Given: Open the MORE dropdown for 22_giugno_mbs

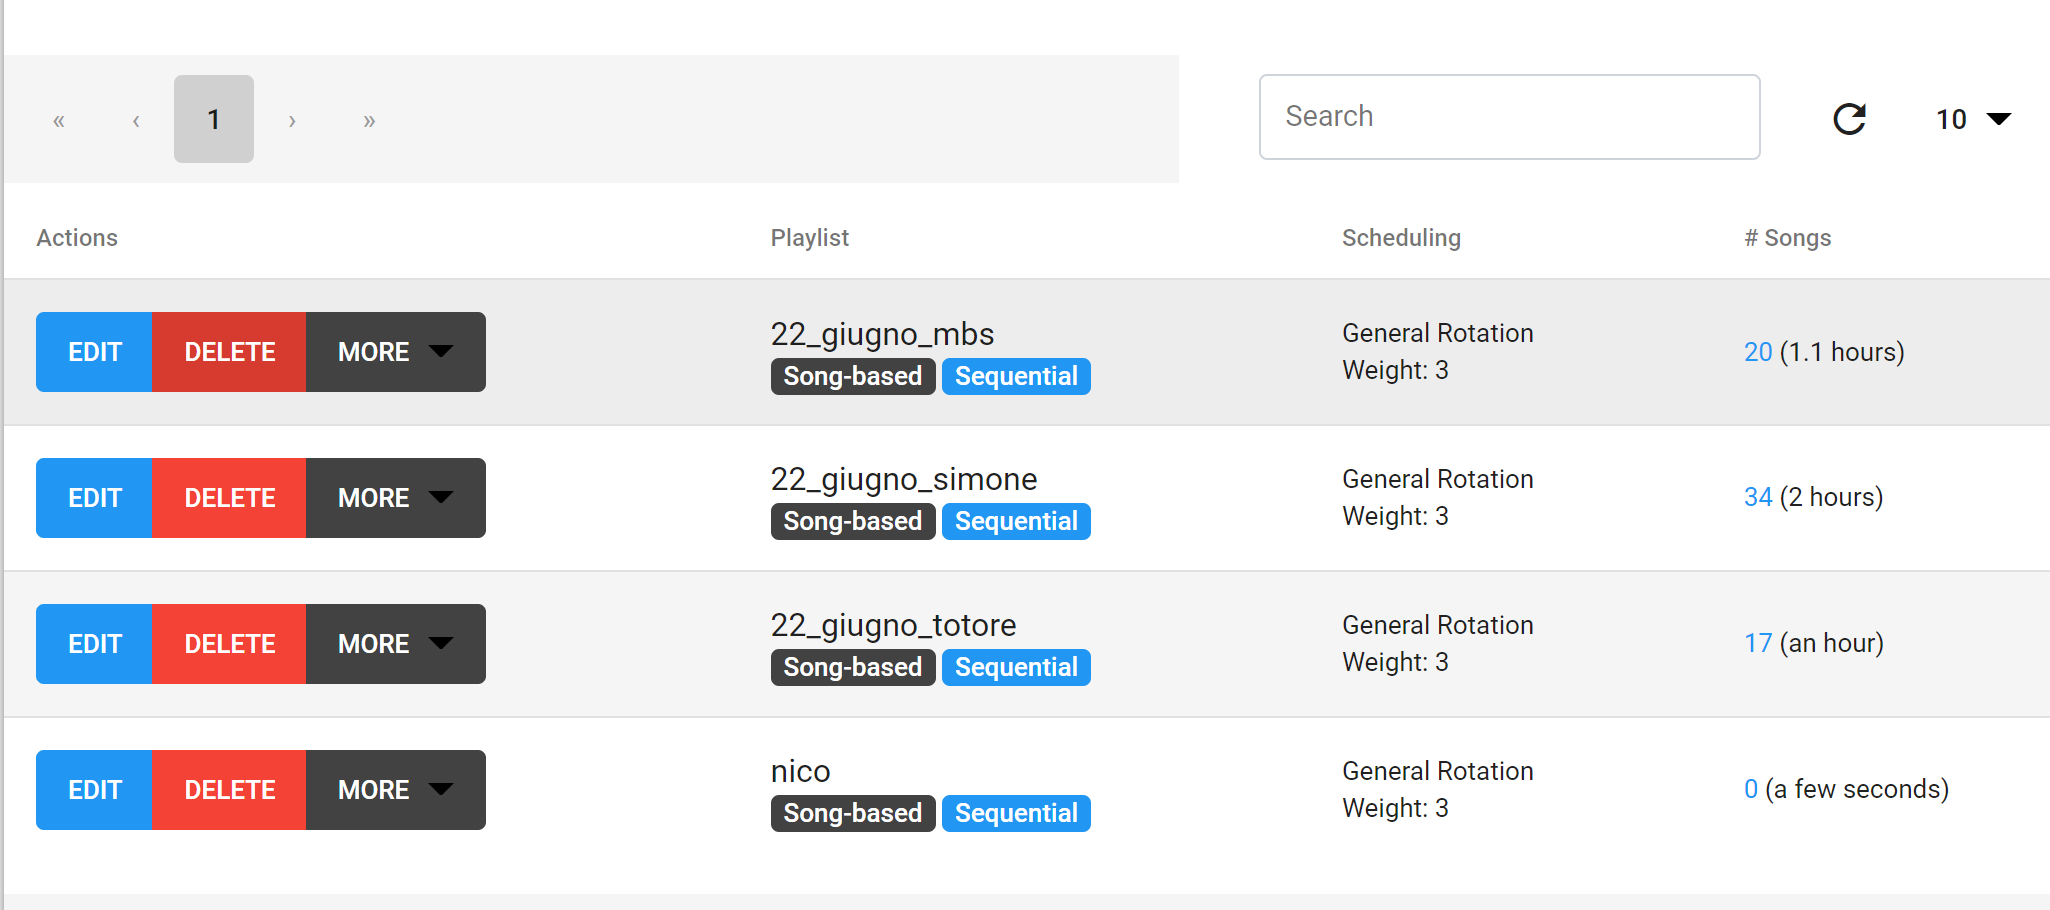Looking at the screenshot, I should 394,352.
